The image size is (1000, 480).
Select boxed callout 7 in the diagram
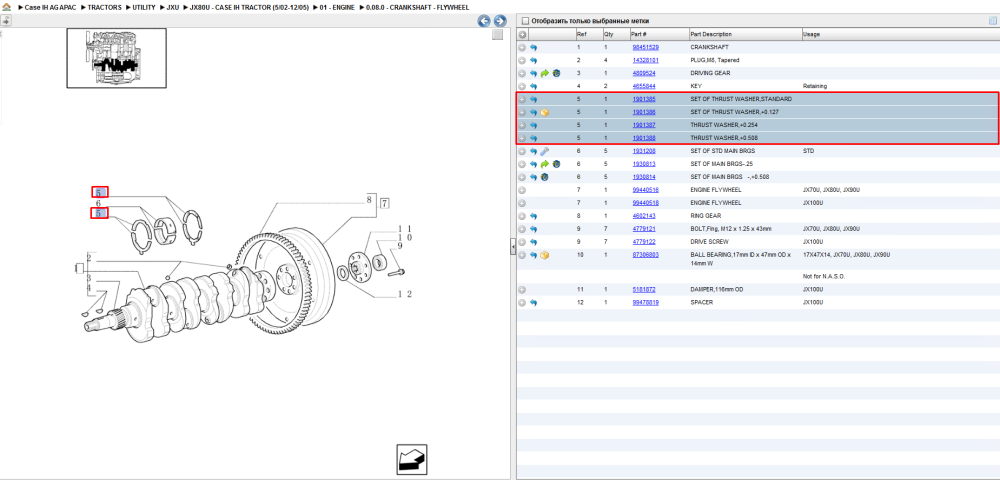[x=385, y=204]
